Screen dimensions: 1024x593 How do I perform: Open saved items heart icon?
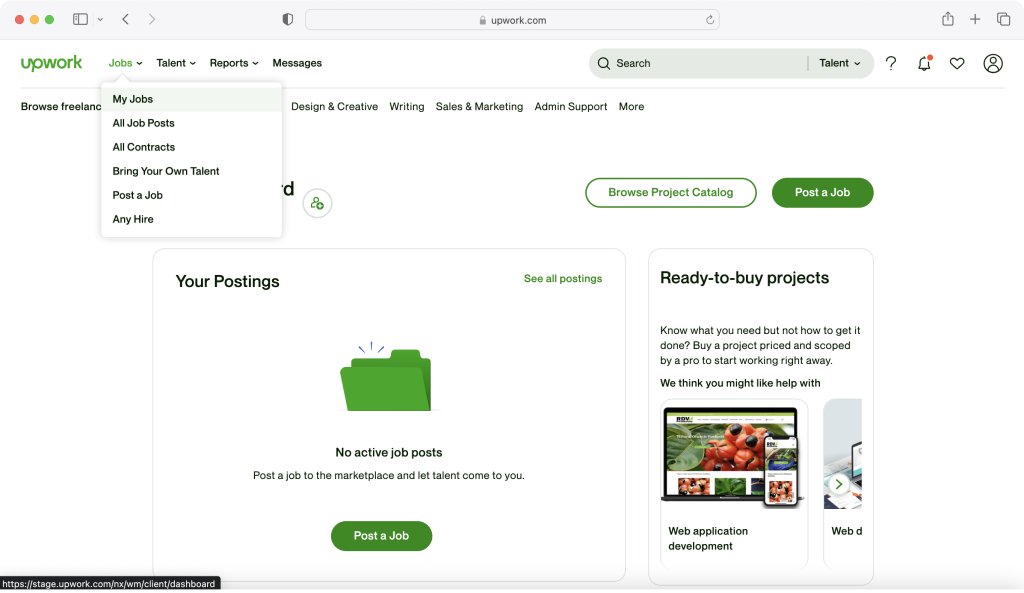[957, 63]
